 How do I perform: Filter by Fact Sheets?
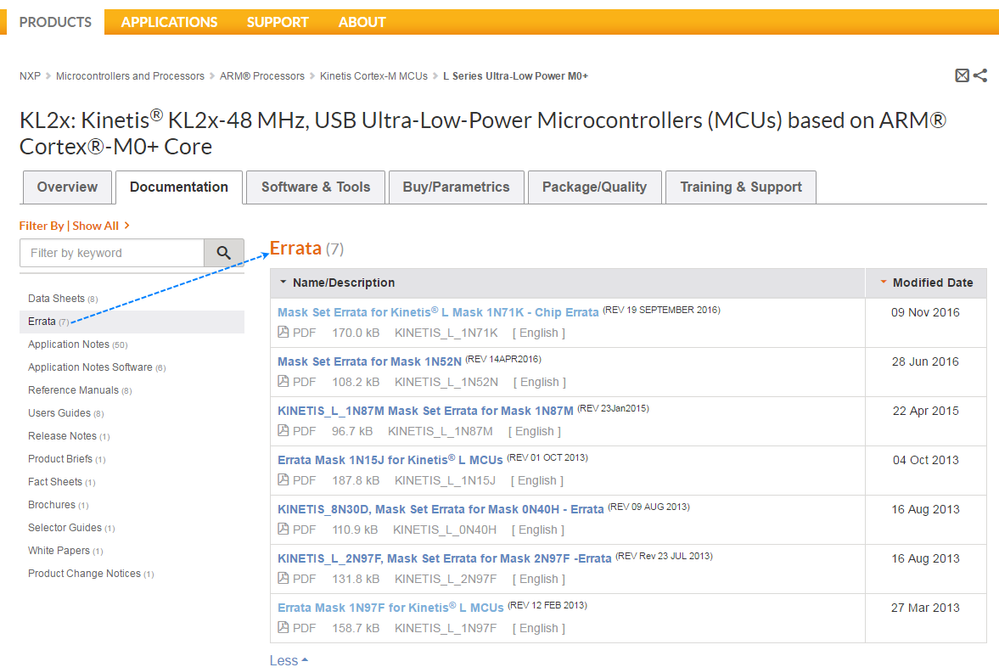point(61,482)
